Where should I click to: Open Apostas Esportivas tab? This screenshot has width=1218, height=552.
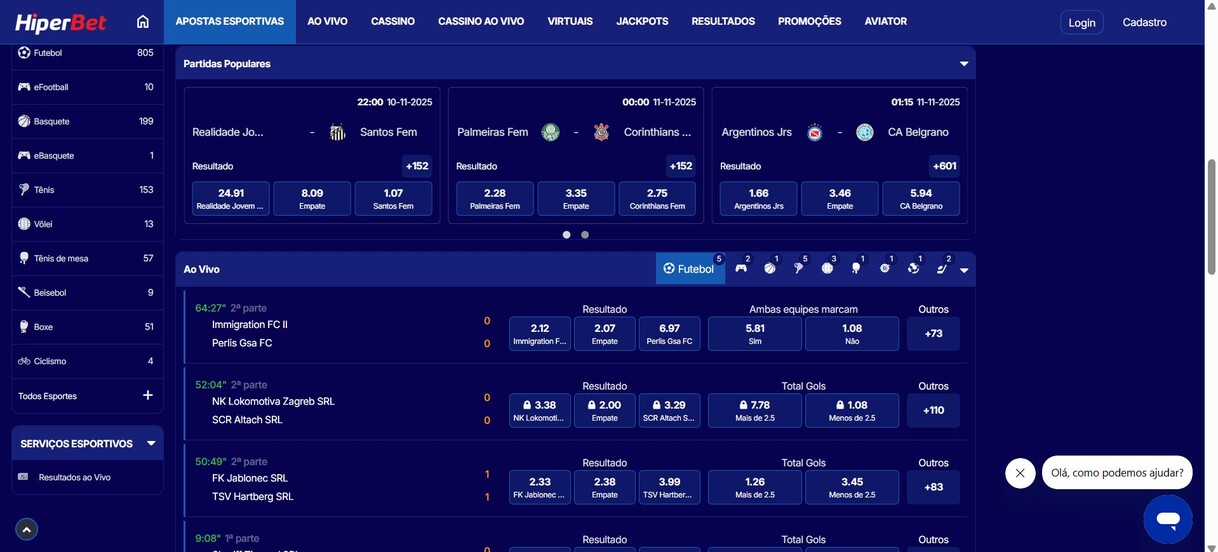[x=230, y=21]
